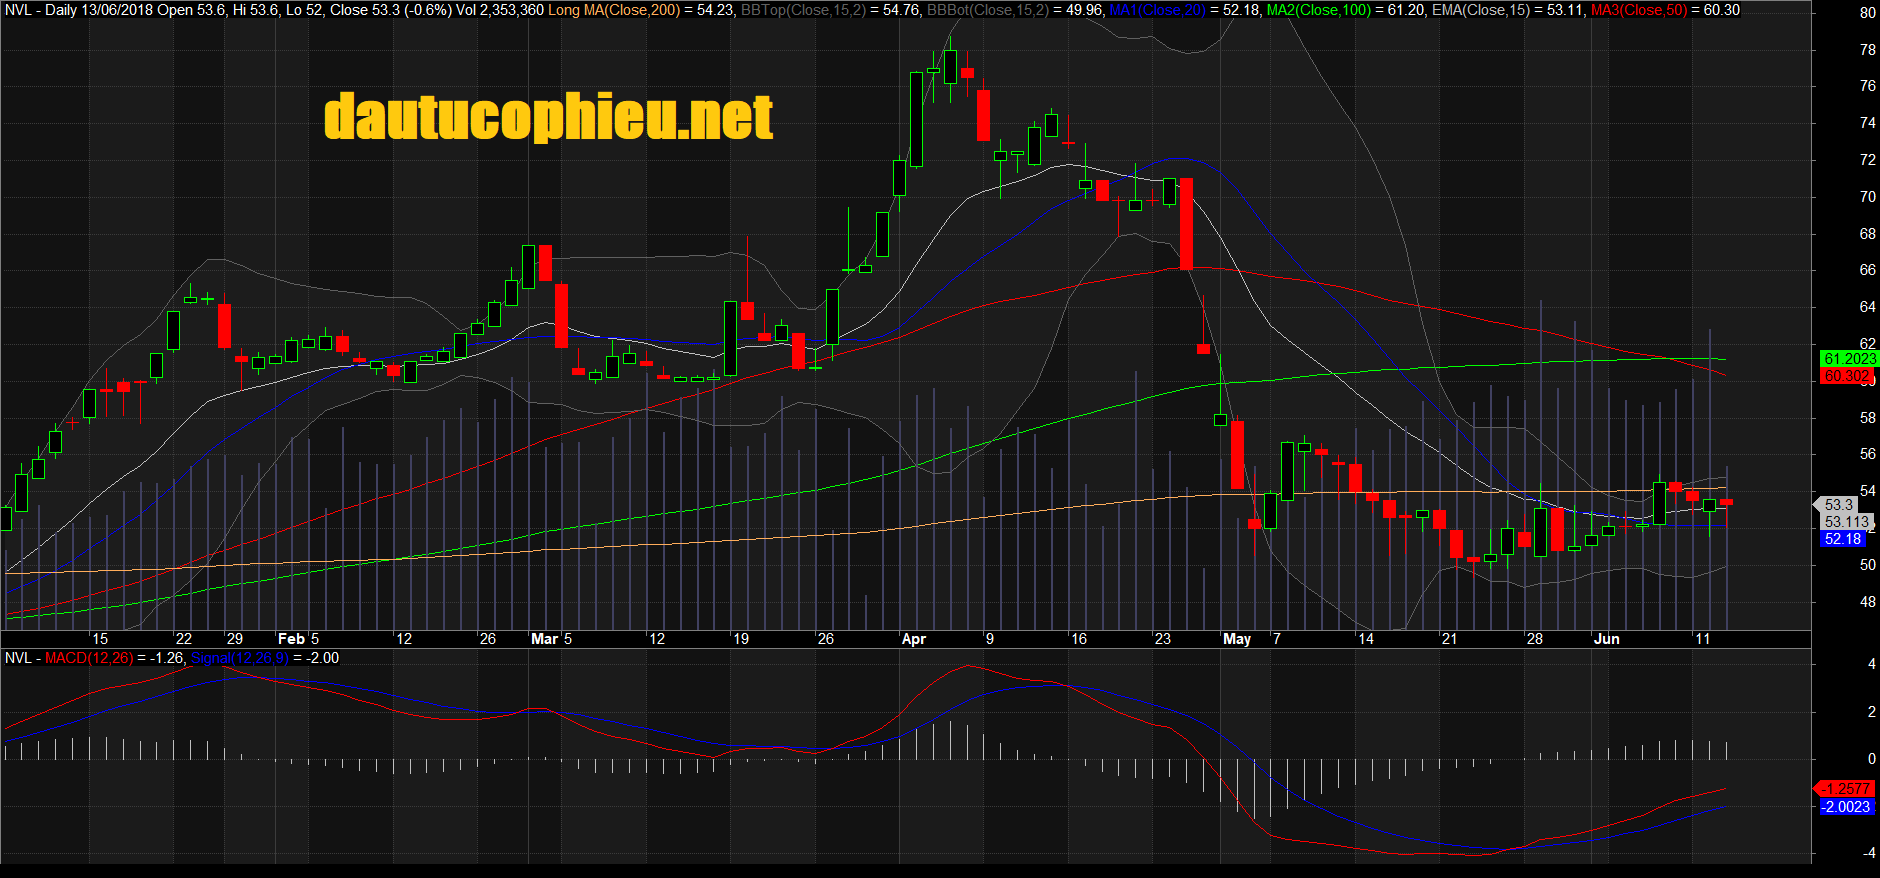The height and width of the screenshot is (878, 1880).
Task: Select the Feb label on date axis
Action: (291, 639)
